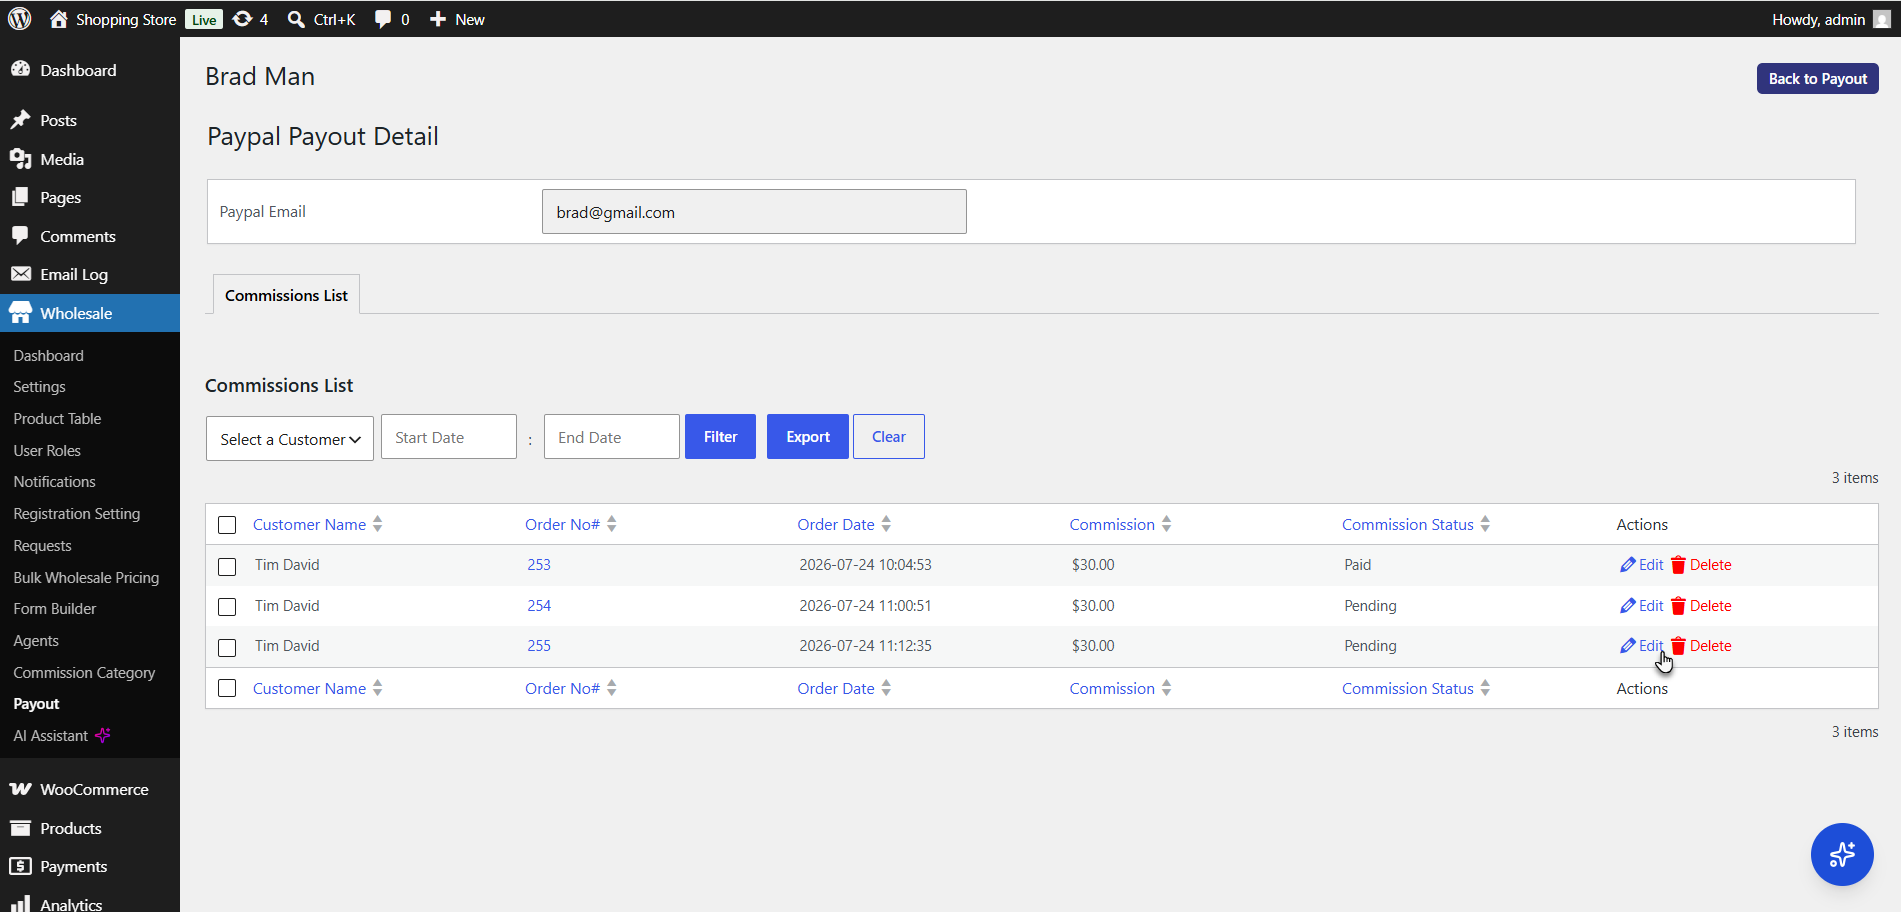Open the Agents submenu item
Screen dimensions: 1901x912
coord(36,641)
